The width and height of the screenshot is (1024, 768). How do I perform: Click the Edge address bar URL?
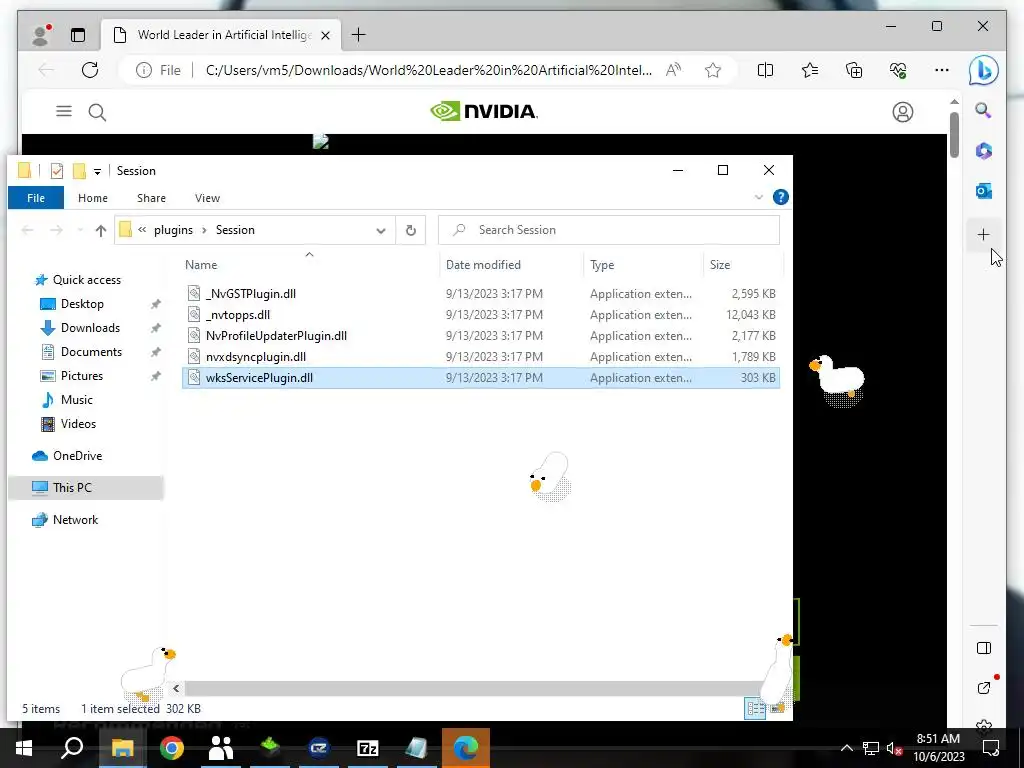pyautogui.click(x=428, y=70)
